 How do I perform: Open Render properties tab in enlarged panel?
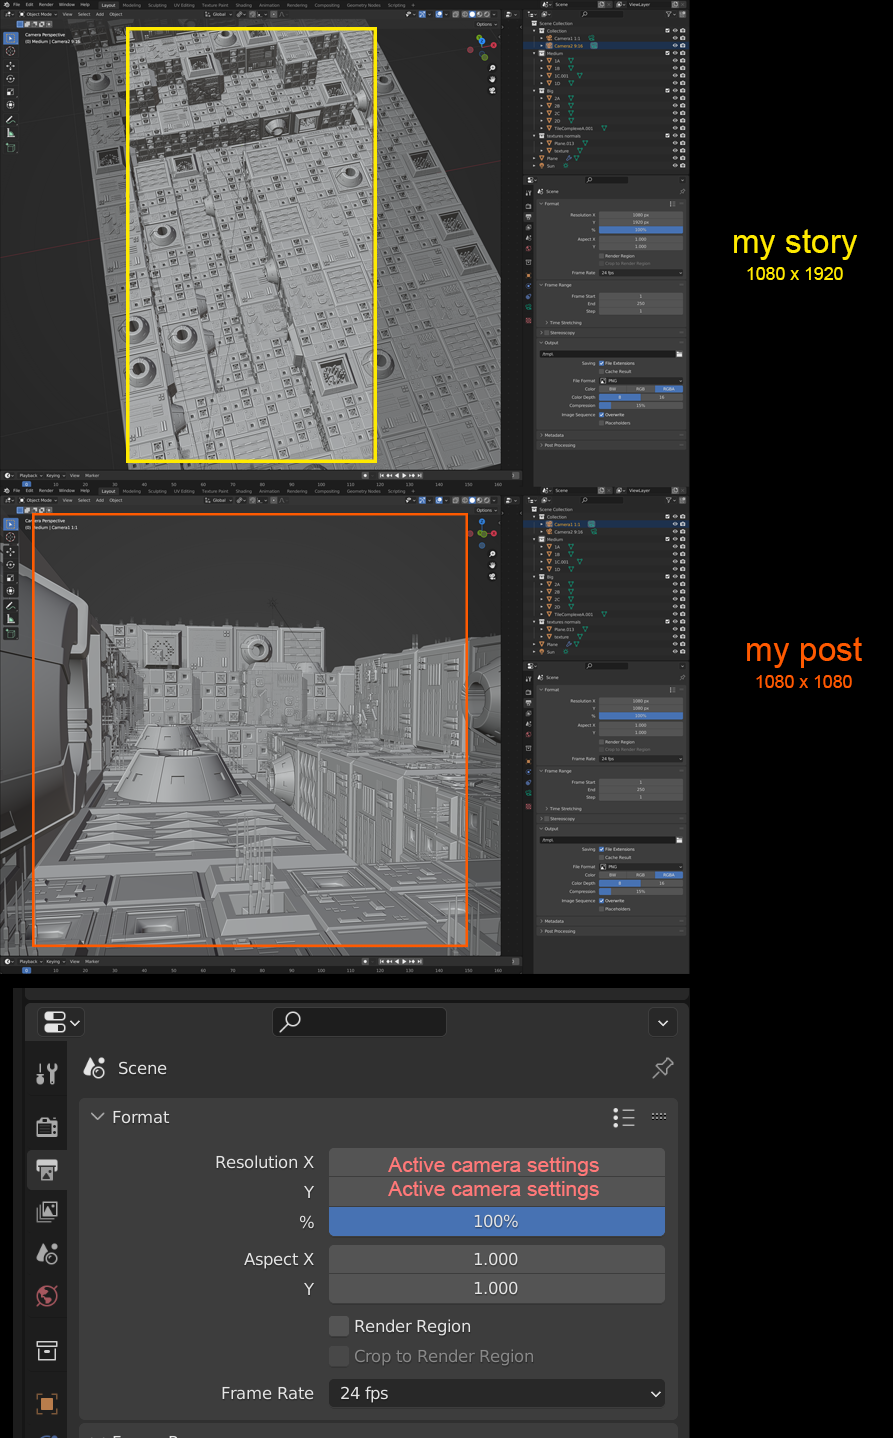point(47,1126)
